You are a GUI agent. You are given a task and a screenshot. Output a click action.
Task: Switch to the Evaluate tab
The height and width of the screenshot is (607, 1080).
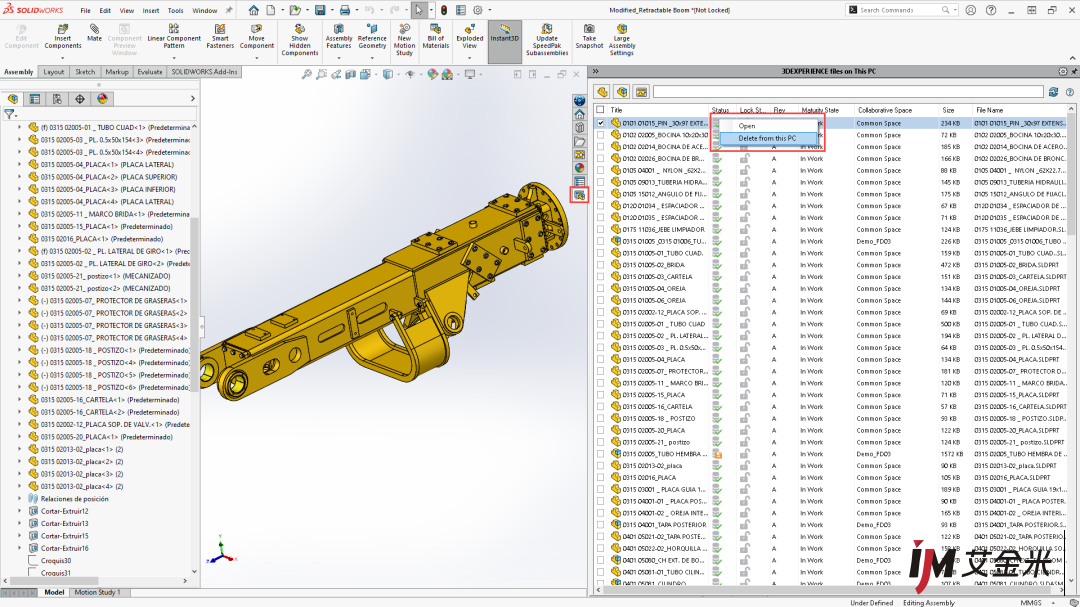coord(149,72)
